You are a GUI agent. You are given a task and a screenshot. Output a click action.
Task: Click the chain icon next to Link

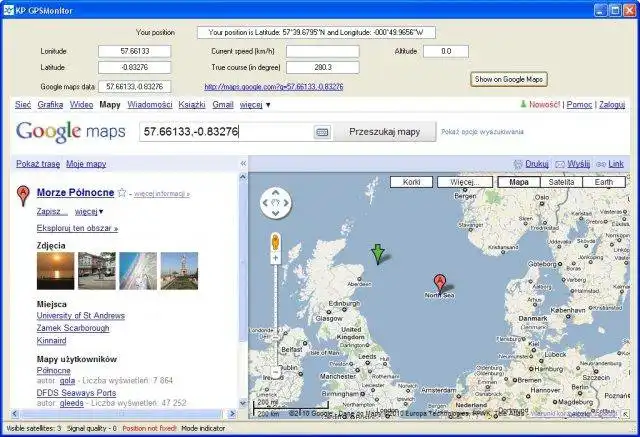(601, 164)
